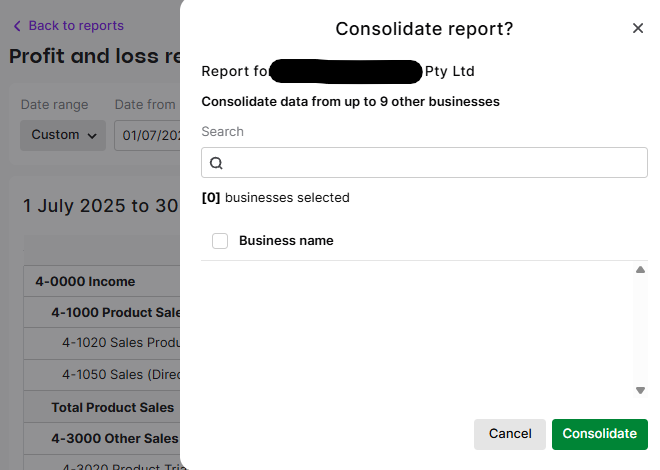Image resolution: width=660 pixels, height=470 pixels.
Task: Click the business Search text field
Action: [x=430, y=163]
